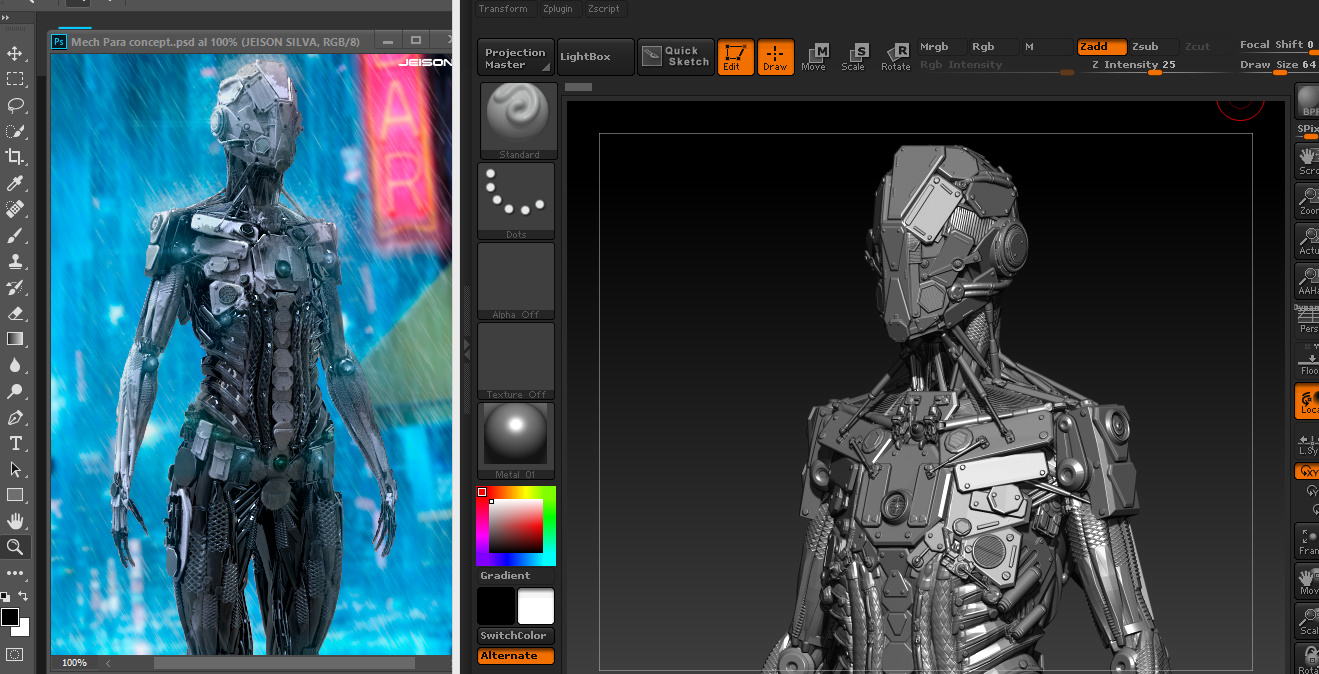Image resolution: width=1319 pixels, height=674 pixels.
Task: Activate the ZBrush Scale mode icon
Action: tap(853, 57)
